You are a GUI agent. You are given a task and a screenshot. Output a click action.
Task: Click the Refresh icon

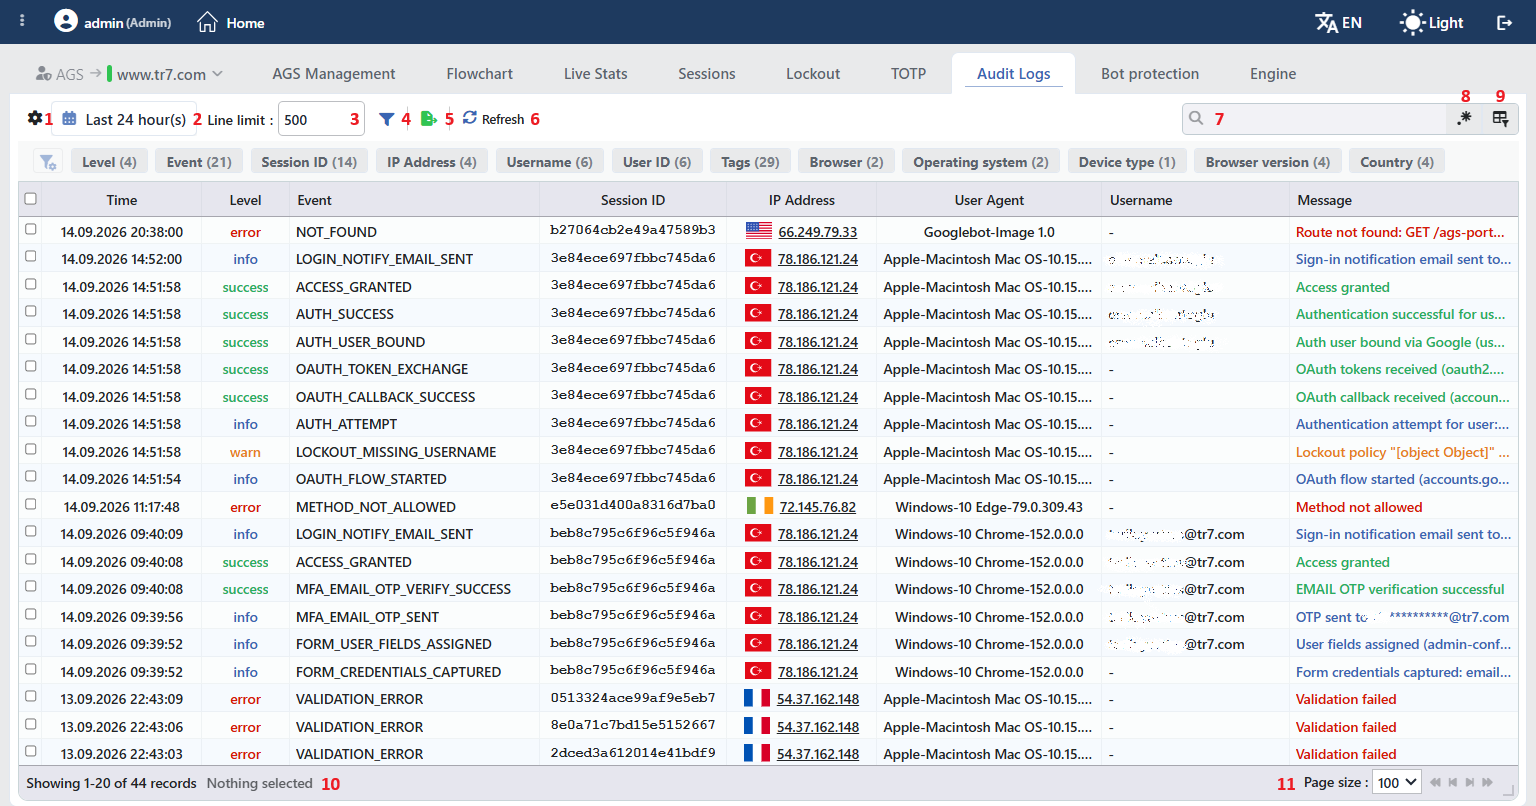(x=470, y=118)
